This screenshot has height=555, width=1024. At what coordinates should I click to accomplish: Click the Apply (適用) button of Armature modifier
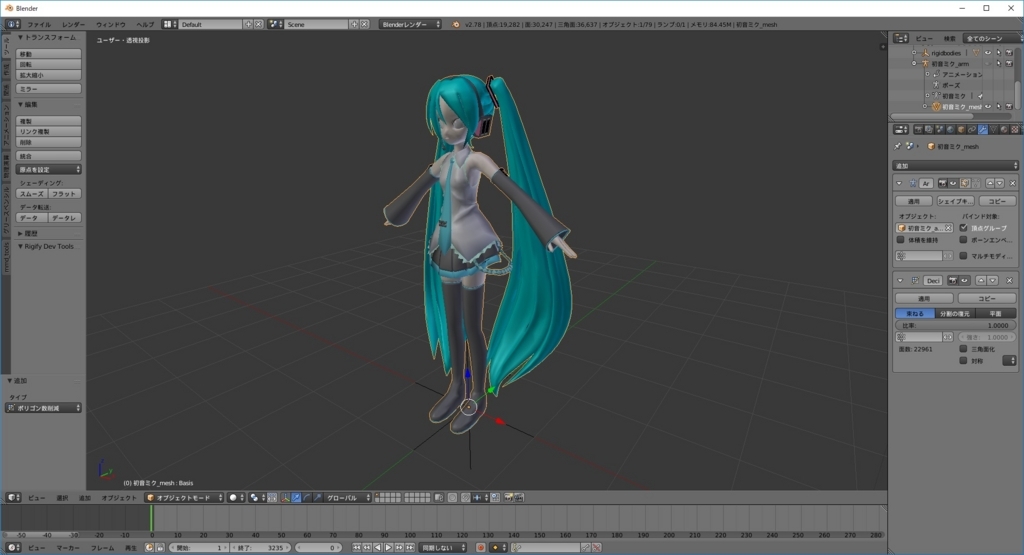[x=914, y=201]
